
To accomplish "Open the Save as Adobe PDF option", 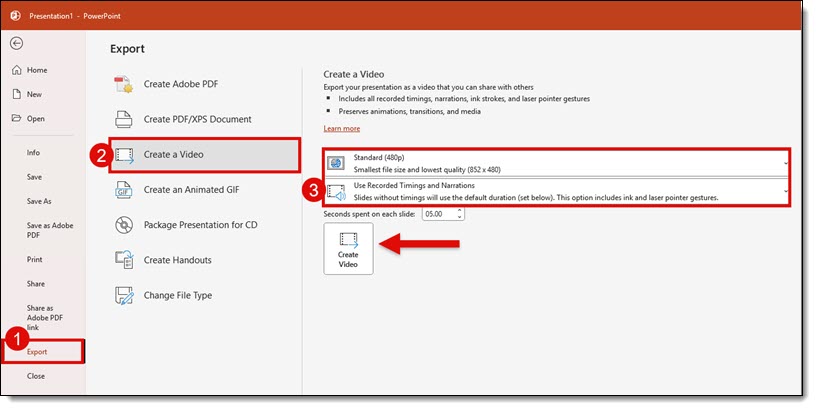I will 40,230.
